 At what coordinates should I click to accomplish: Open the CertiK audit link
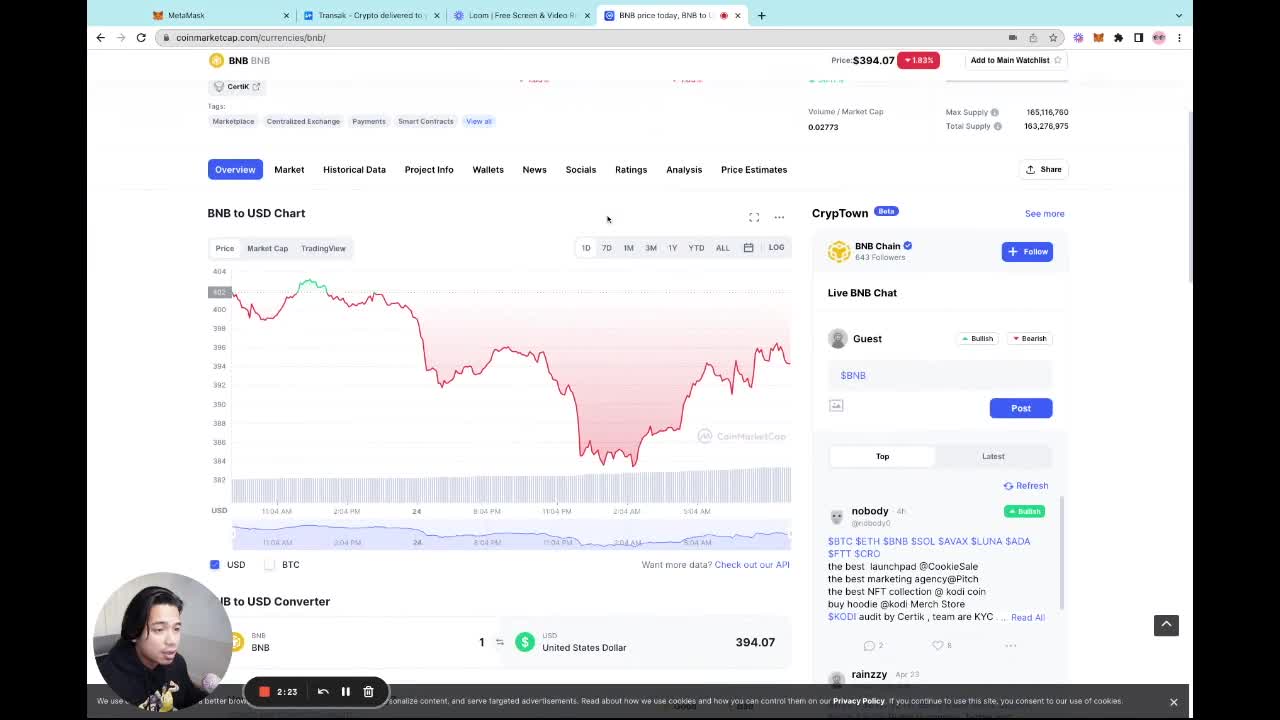[237, 87]
